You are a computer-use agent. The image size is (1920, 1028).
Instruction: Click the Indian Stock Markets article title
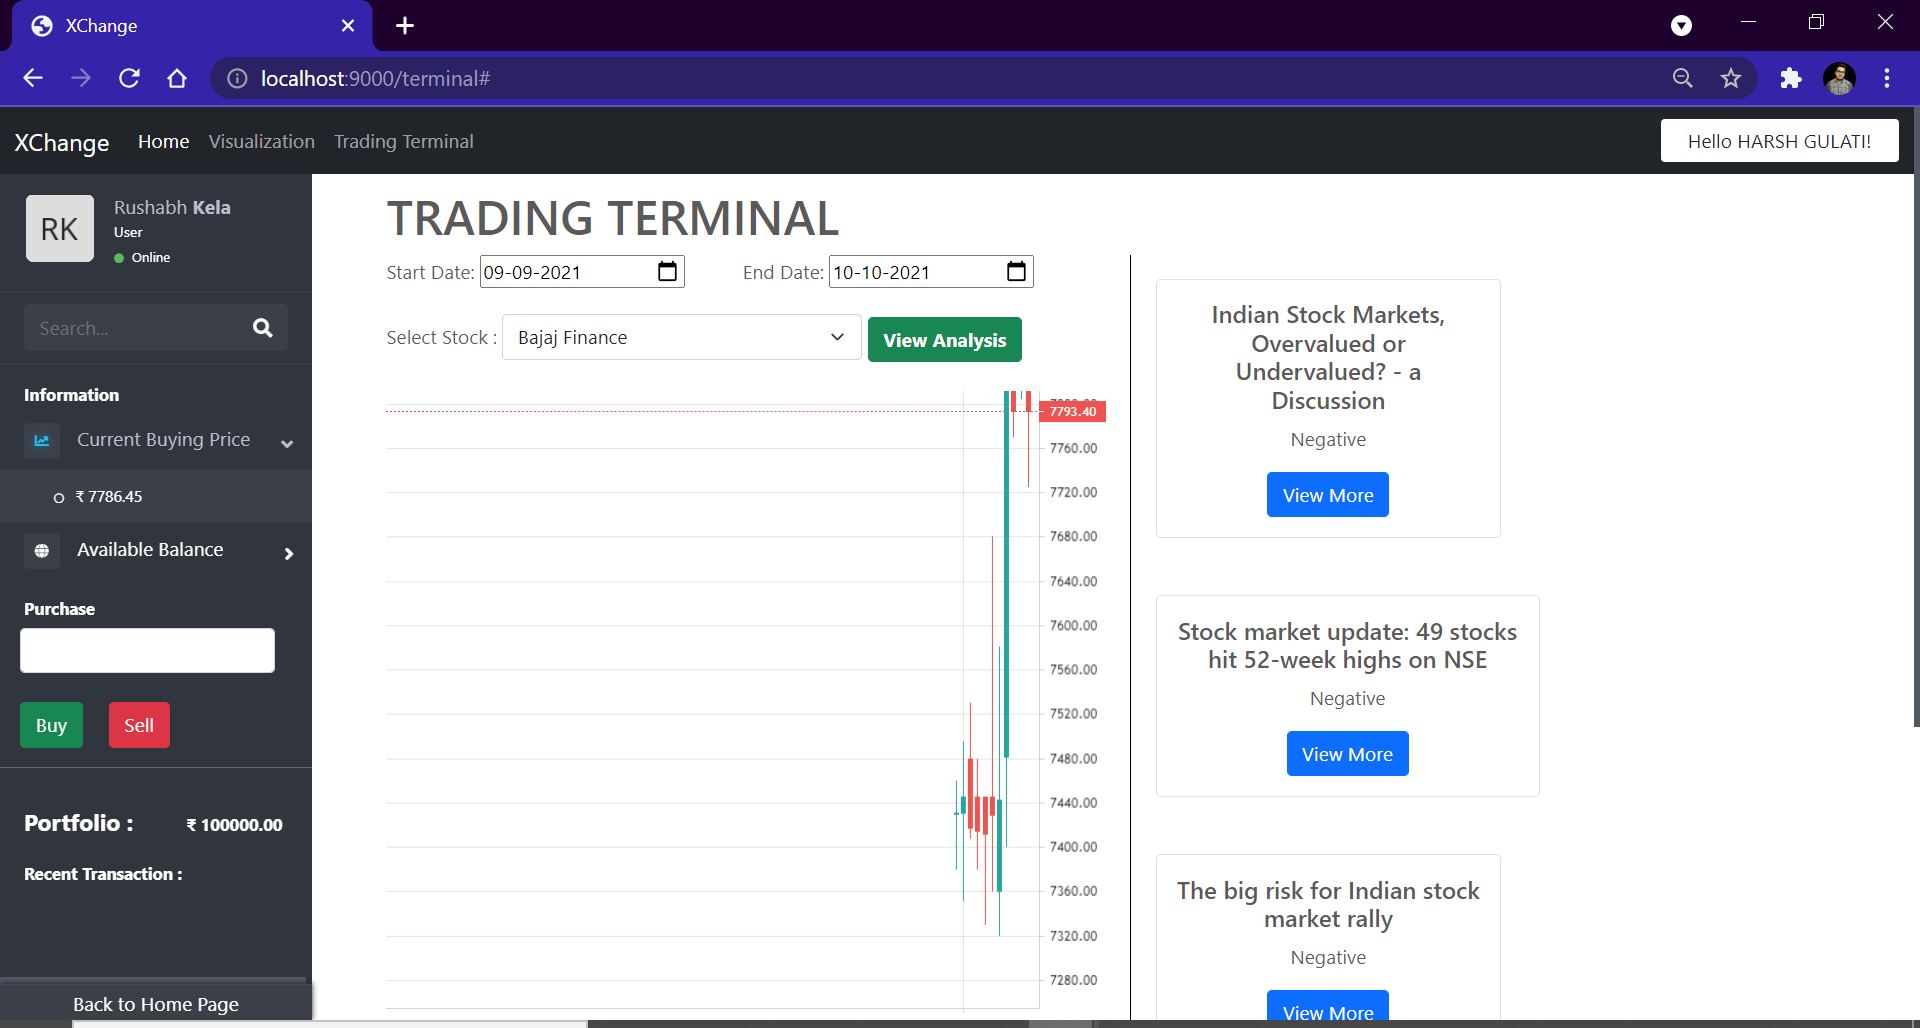point(1328,357)
